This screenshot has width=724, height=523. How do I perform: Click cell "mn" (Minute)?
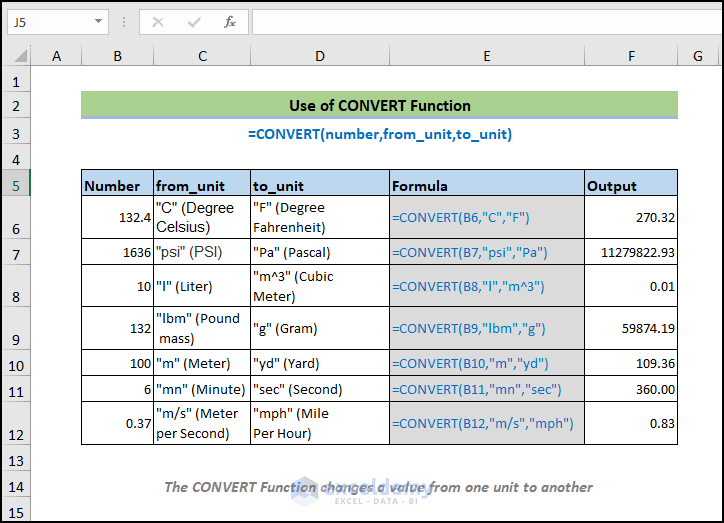coord(202,388)
